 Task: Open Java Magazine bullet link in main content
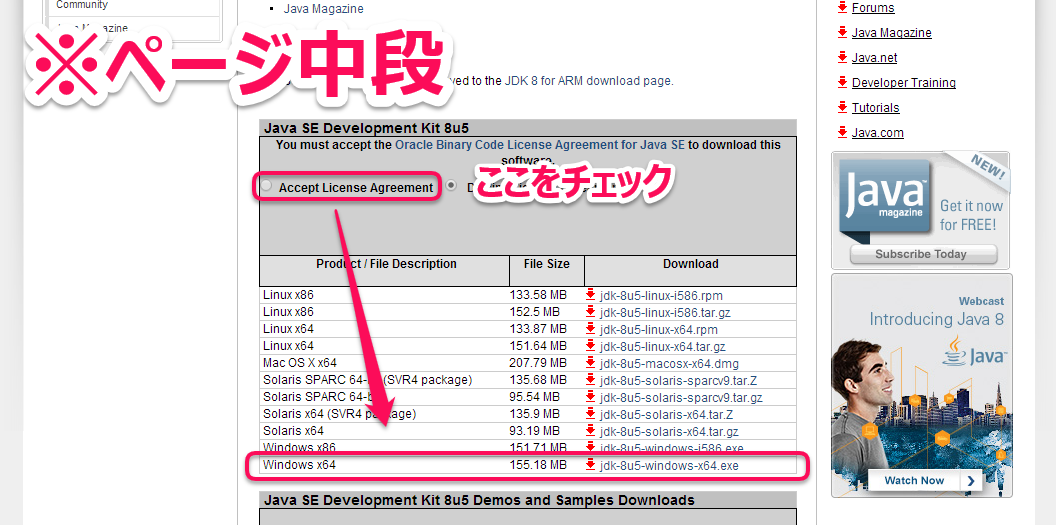tap(323, 9)
